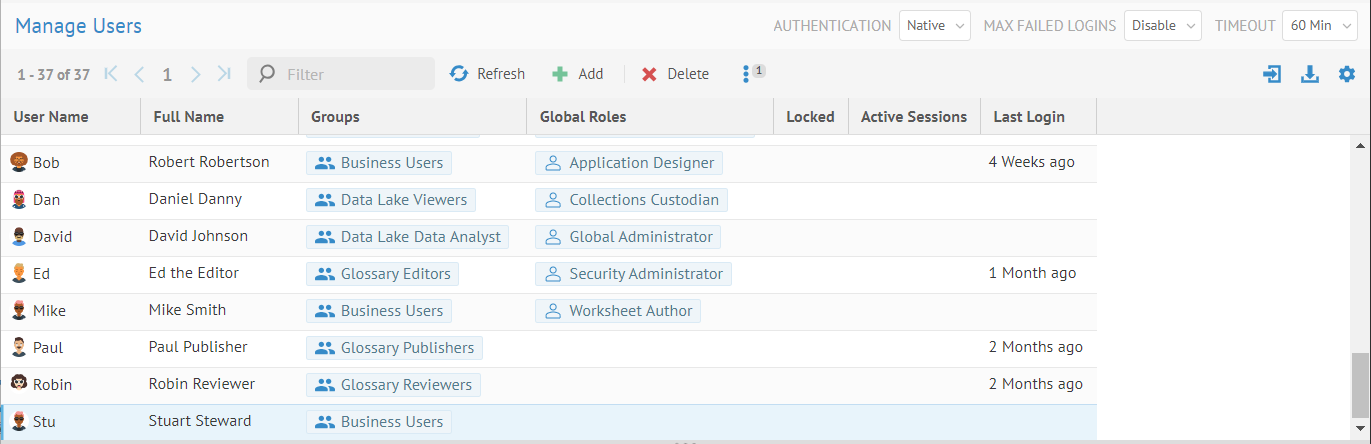Open the settings gear icon
Viewport: 1371px width, 444px height.
(1347, 74)
